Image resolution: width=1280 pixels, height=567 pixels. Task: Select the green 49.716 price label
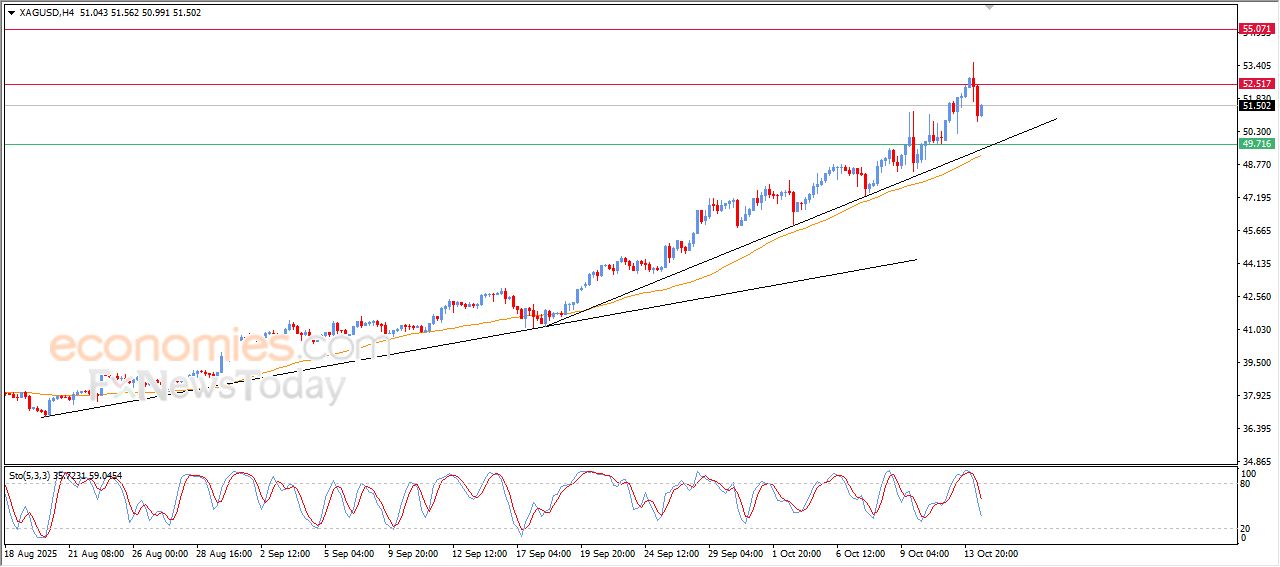pos(1256,144)
